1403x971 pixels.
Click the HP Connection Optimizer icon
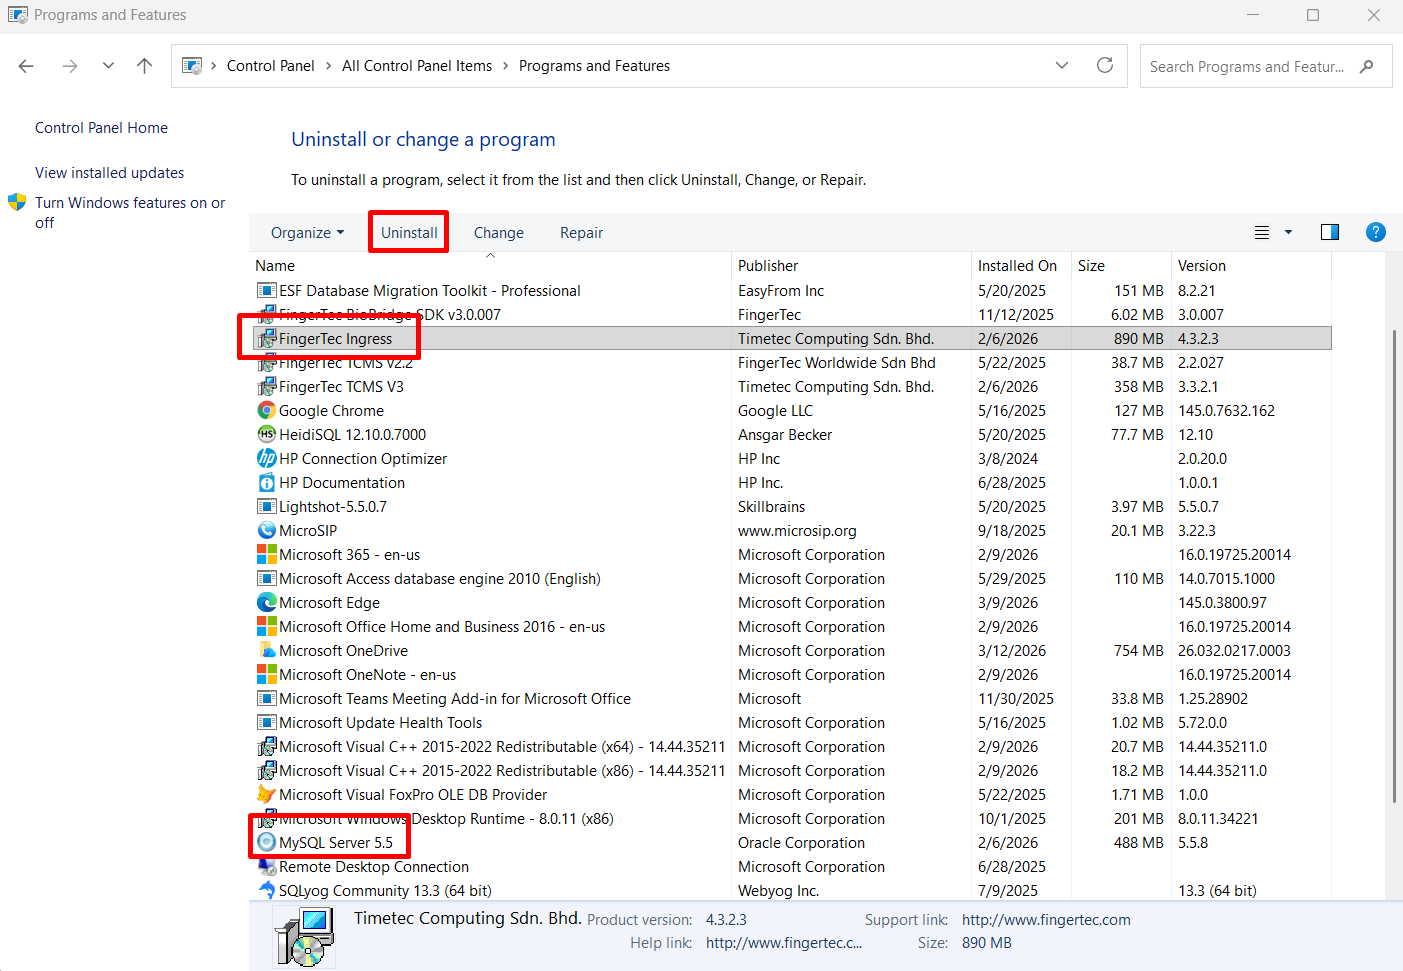[x=266, y=459]
